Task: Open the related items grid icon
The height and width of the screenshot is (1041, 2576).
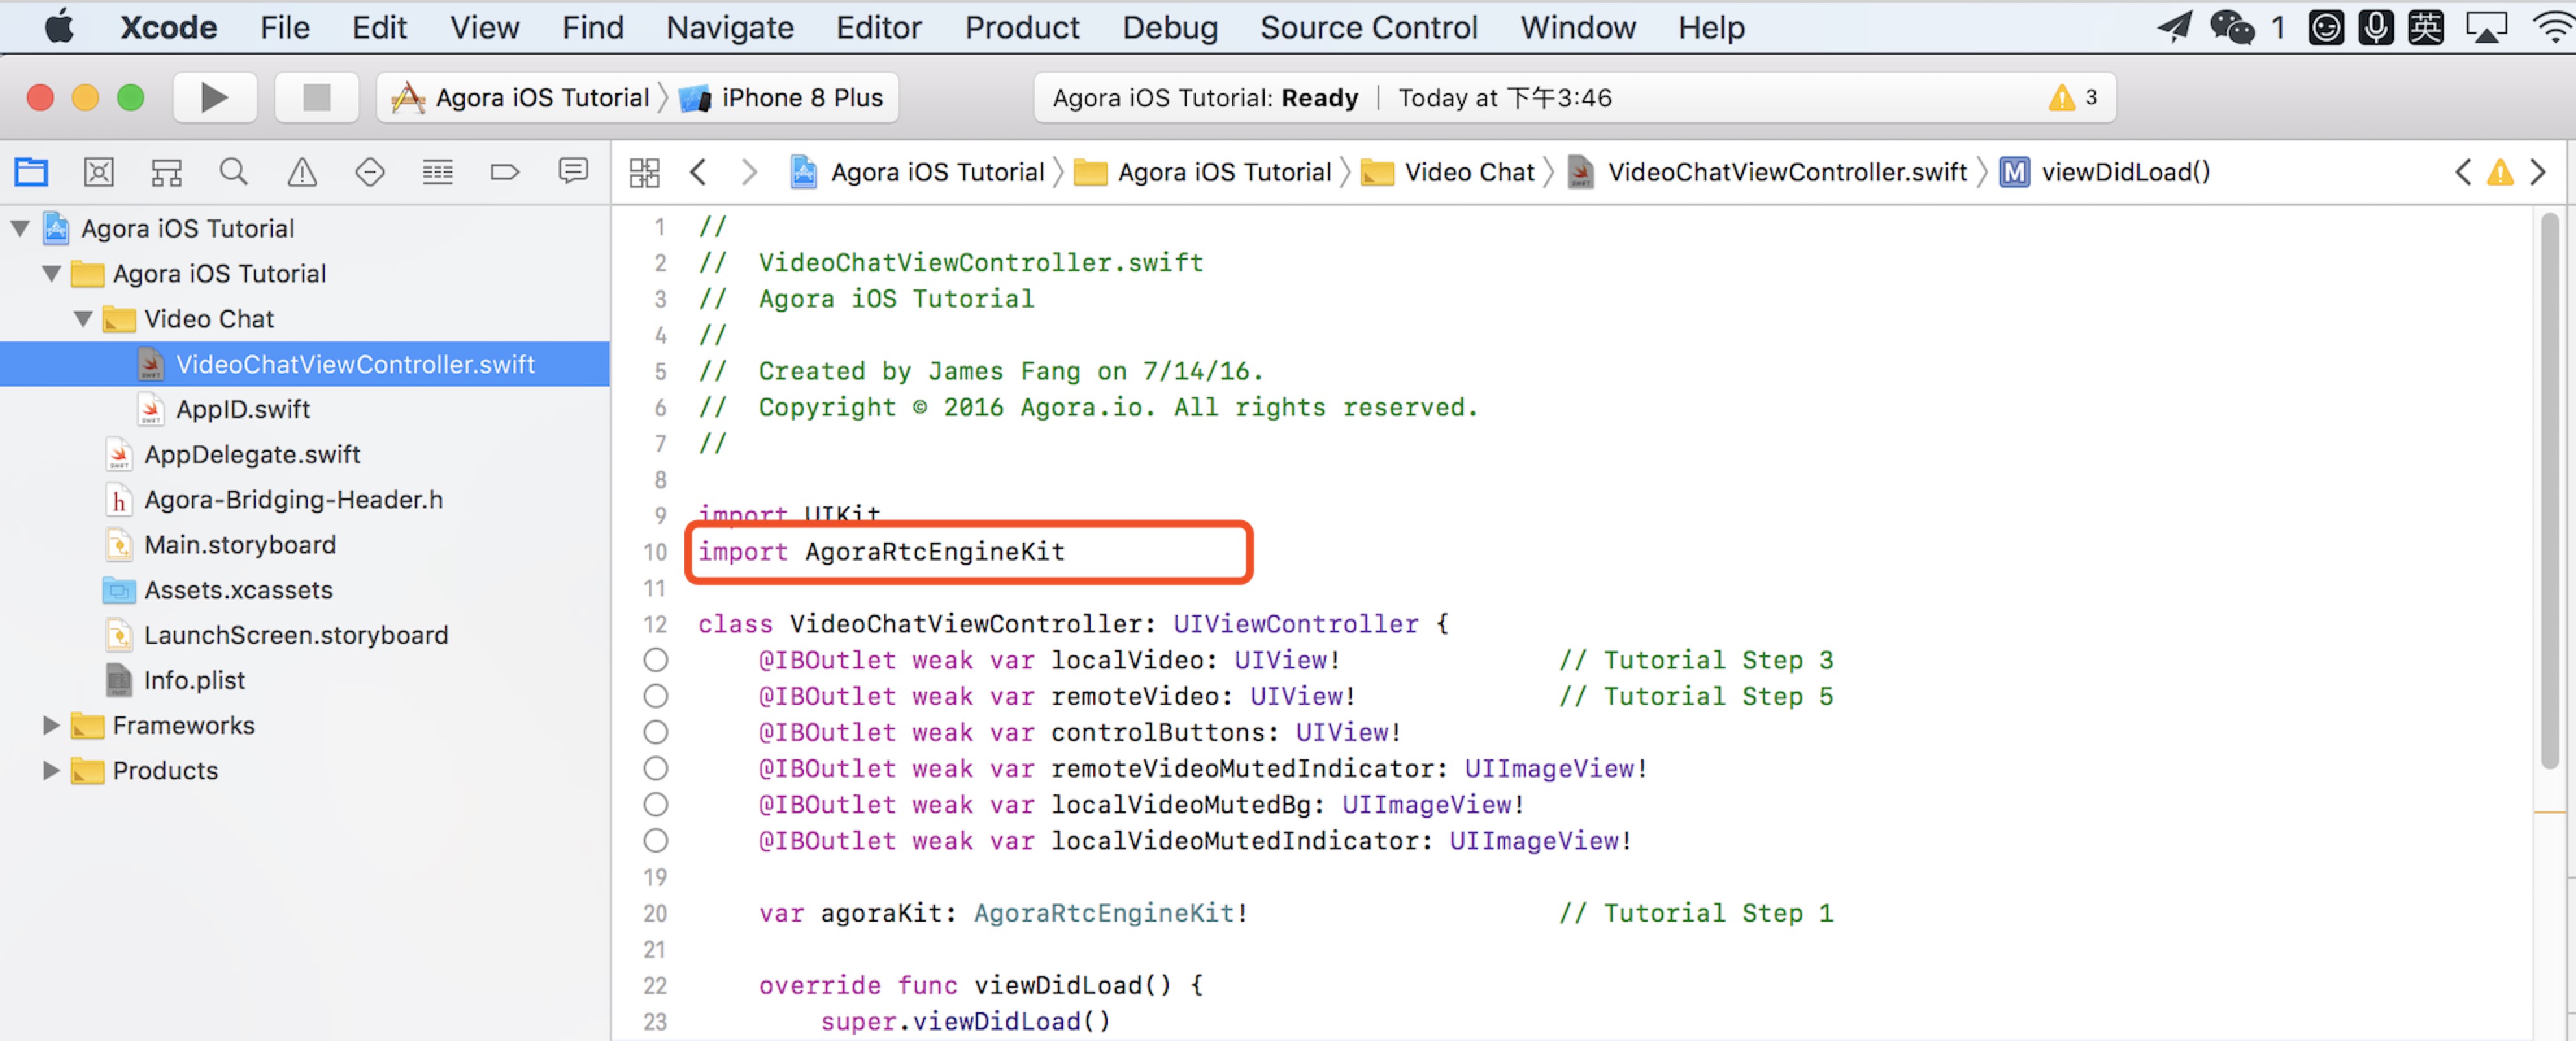Action: (645, 172)
